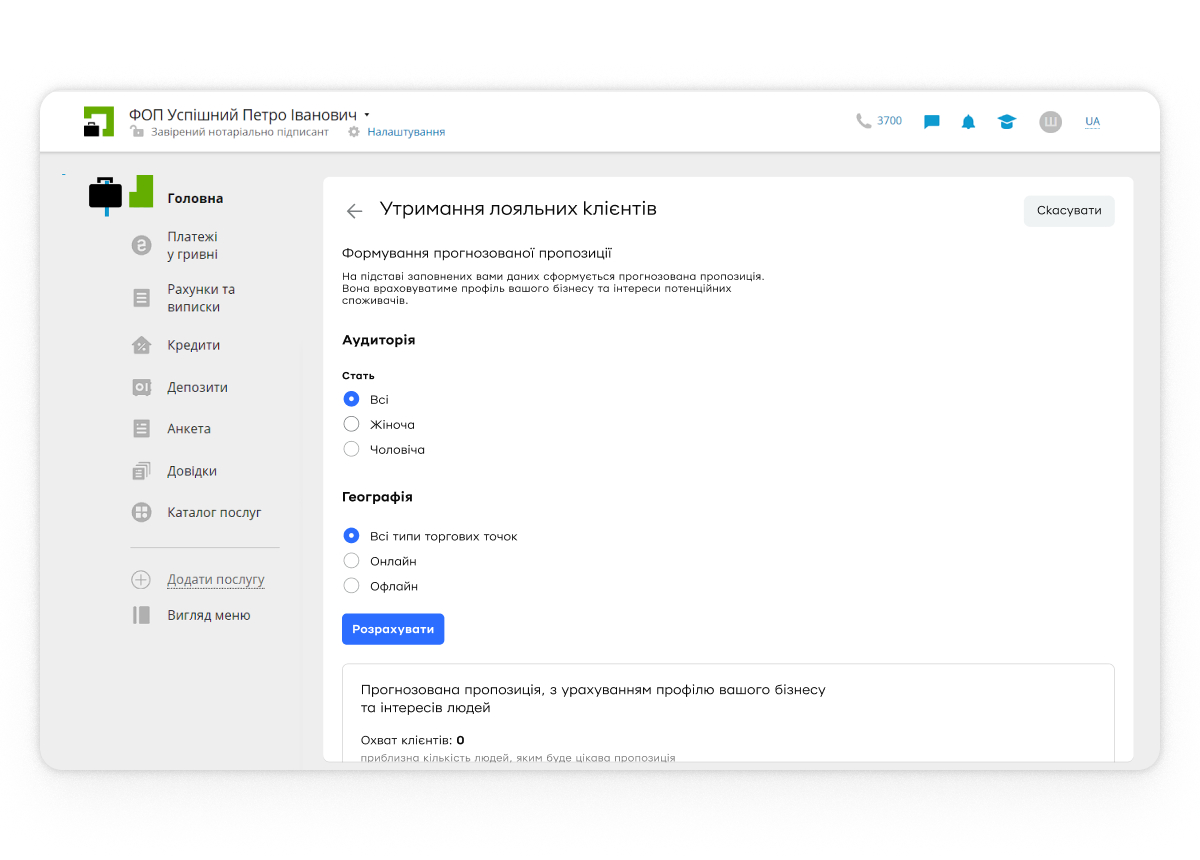Image resolution: width=1200 pixels, height=860 pixels.
Task: Click the phone icon labeled 3700
Action: [864, 121]
